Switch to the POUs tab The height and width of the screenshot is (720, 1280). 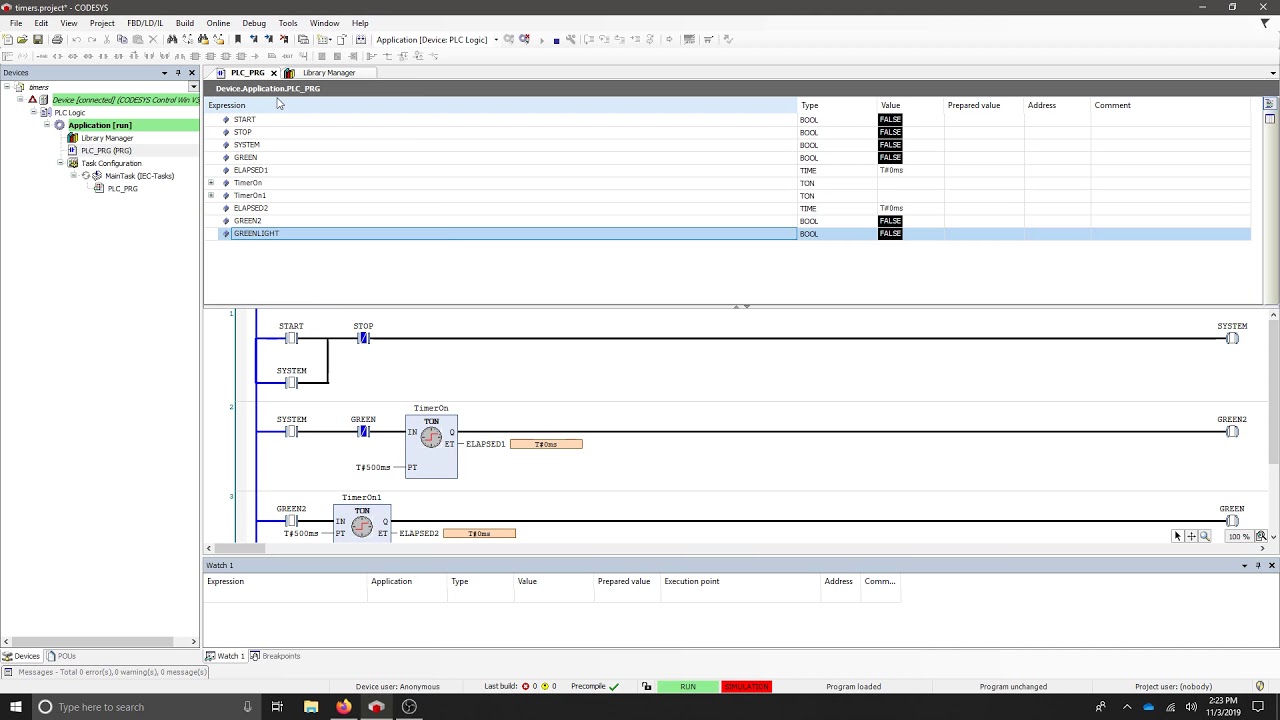click(62, 656)
